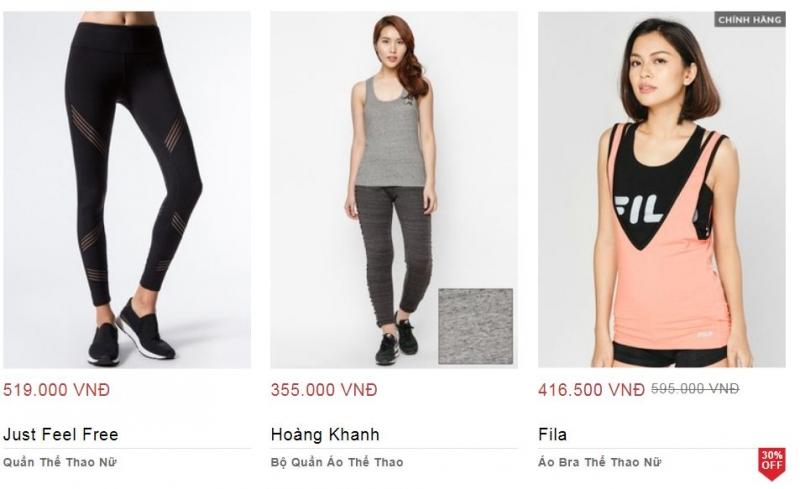
Task: Click the 30% OFF discount badge
Action: pyautogui.click(x=772, y=463)
